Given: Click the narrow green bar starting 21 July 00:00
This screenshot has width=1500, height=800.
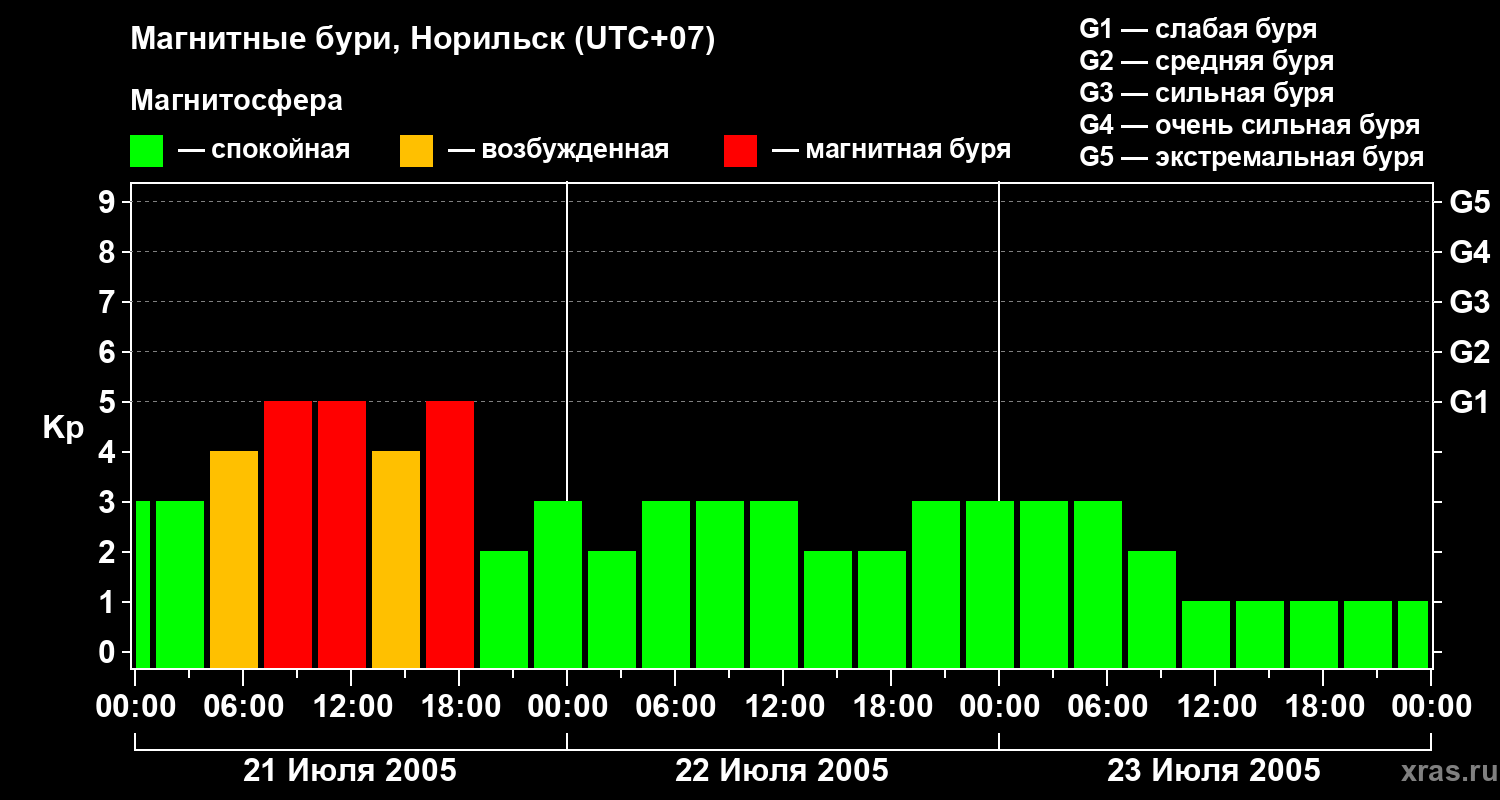Looking at the screenshot, I should click(x=143, y=584).
